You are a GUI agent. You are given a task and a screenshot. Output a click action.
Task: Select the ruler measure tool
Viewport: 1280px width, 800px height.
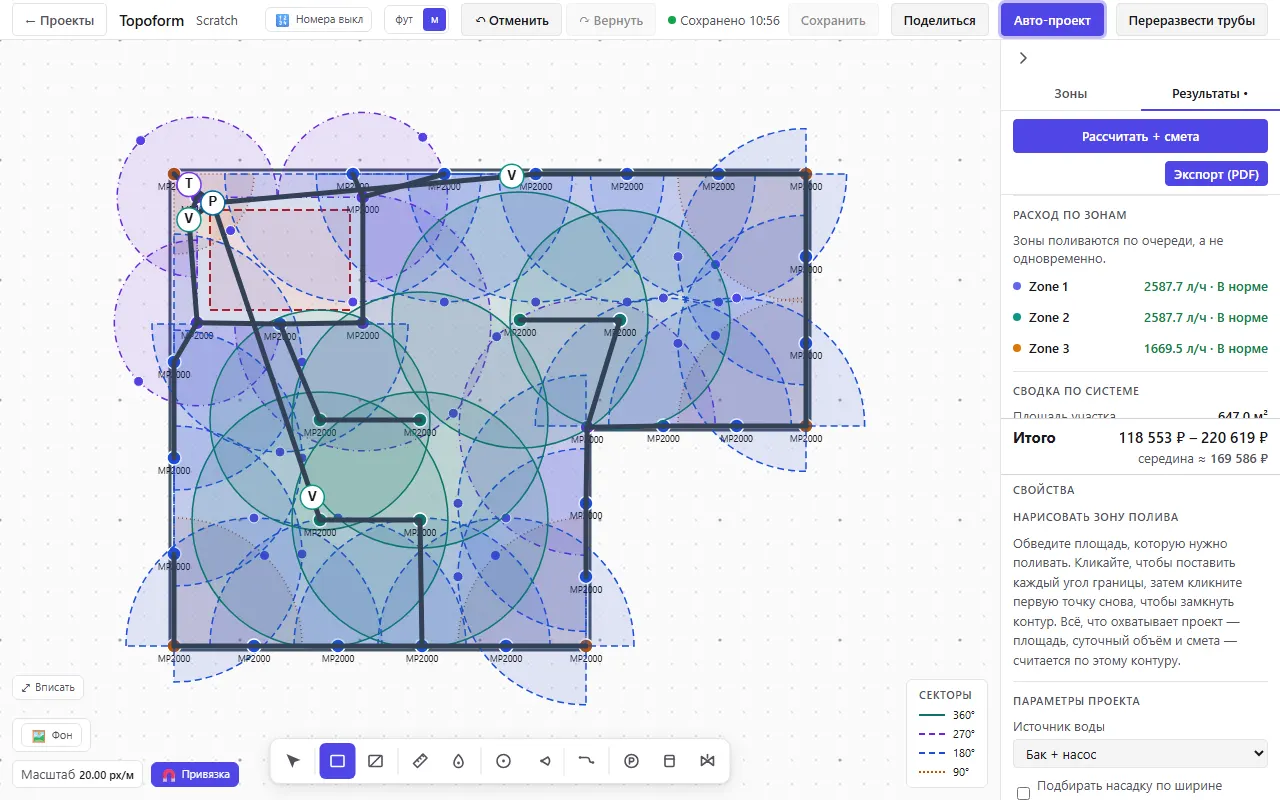point(420,761)
